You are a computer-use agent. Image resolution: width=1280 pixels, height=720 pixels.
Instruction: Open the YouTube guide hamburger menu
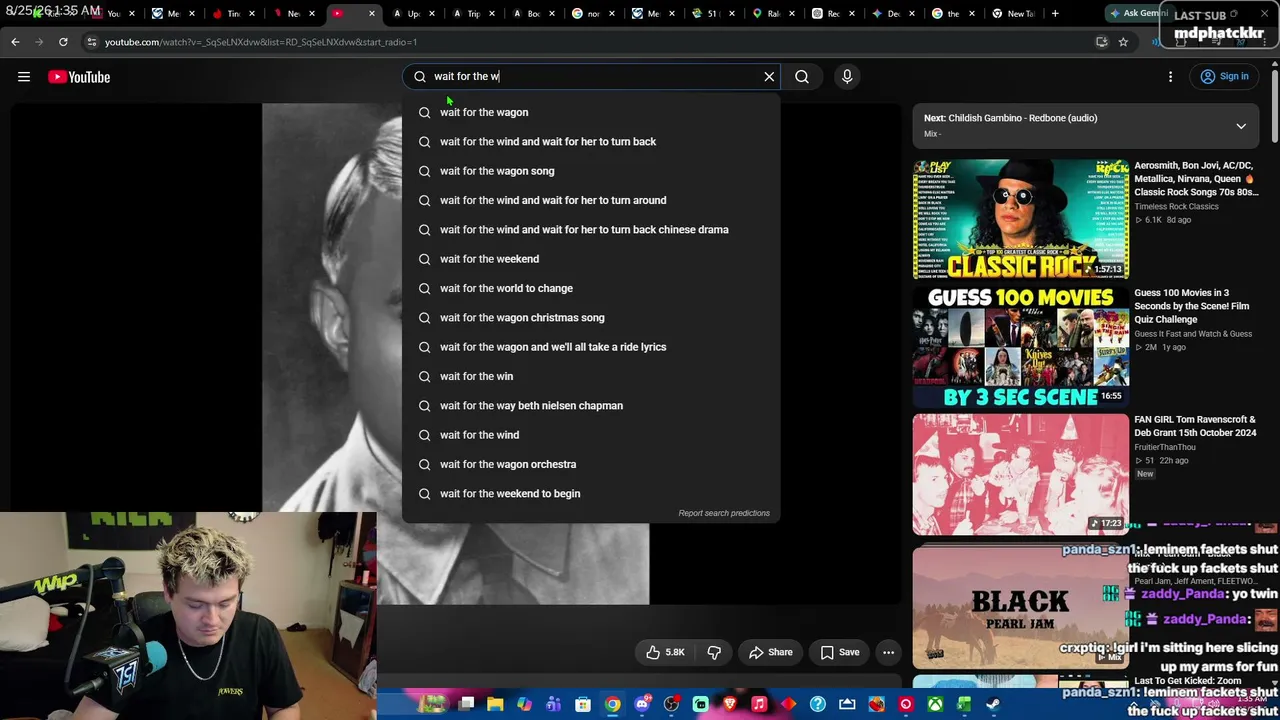pyautogui.click(x=24, y=77)
